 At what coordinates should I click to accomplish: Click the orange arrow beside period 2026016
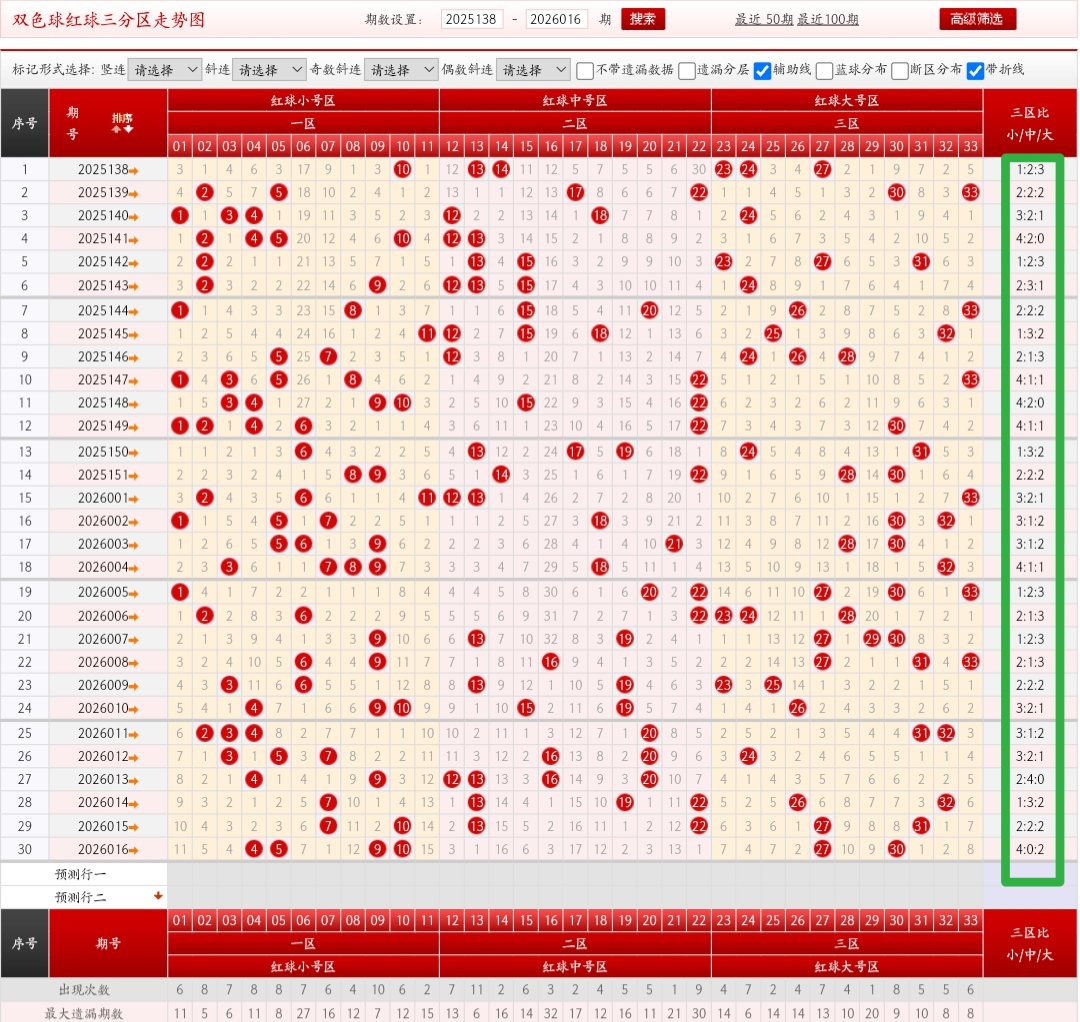coord(134,851)
